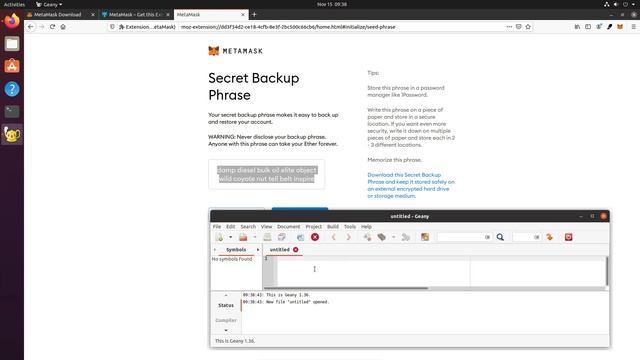Click the Save all files icon in Geany

282,237
